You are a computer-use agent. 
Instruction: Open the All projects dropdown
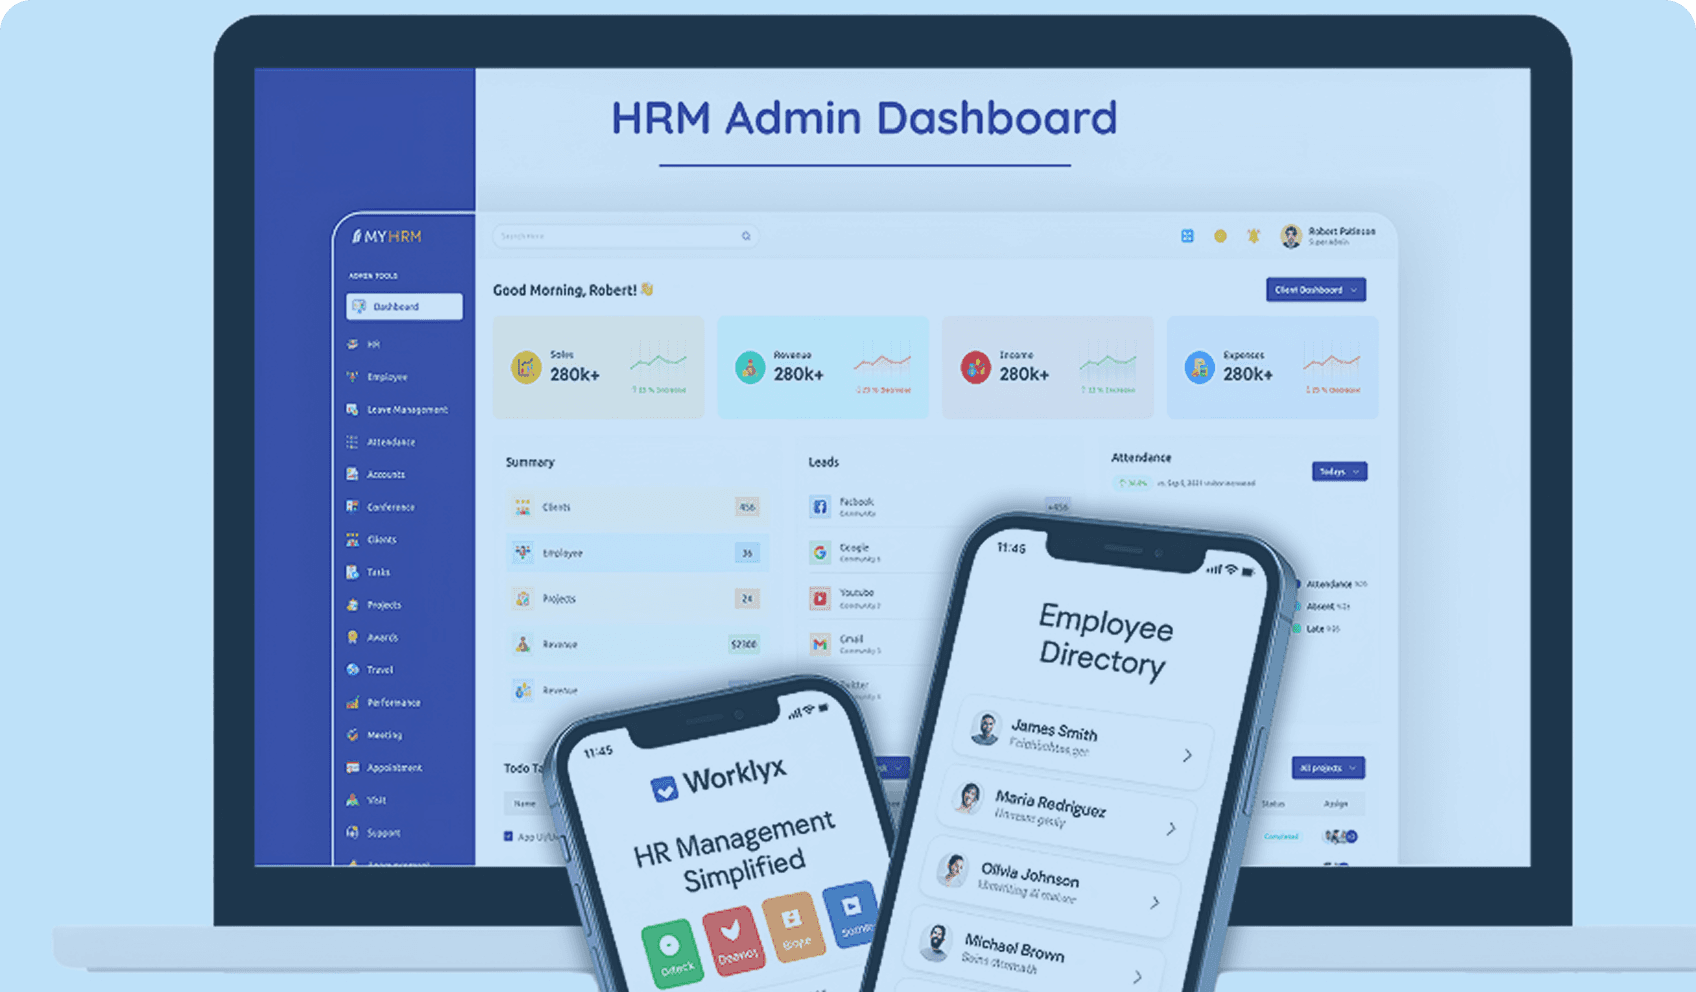1327,768
